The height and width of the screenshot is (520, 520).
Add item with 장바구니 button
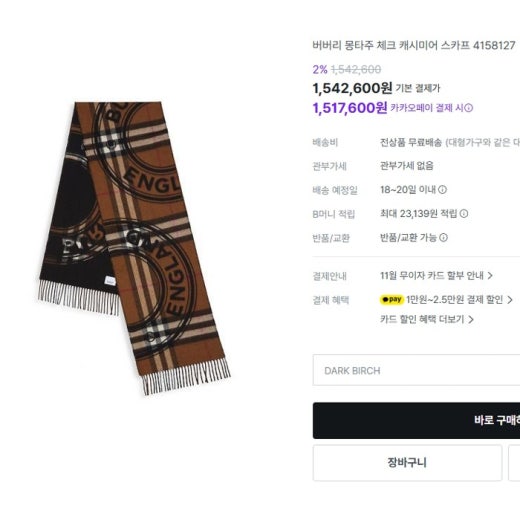pyautogui.click(x=407, y=462)
